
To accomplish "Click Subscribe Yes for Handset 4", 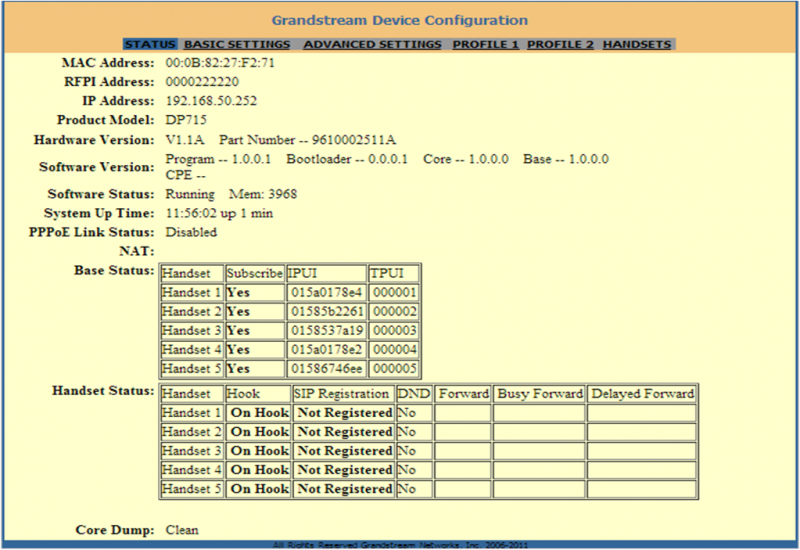I will [x=255, y=349].
